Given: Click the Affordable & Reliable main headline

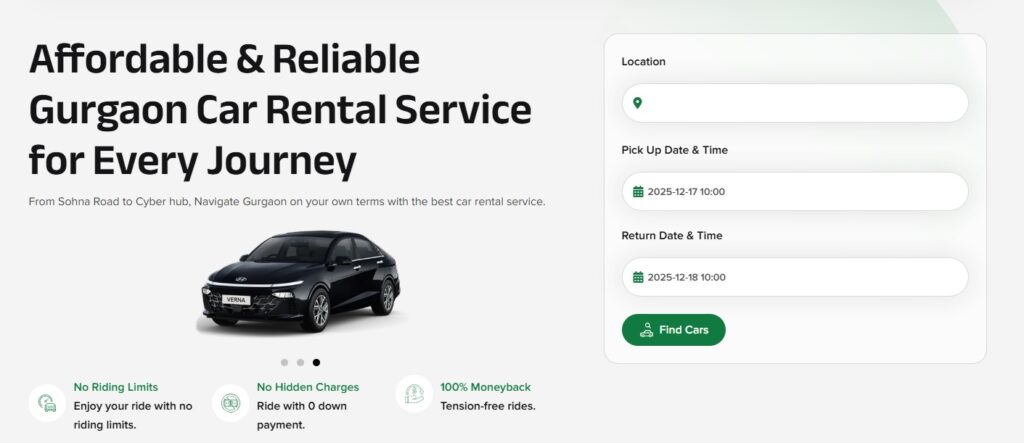Looking at the screenshot, I should (x=280, y=110).
